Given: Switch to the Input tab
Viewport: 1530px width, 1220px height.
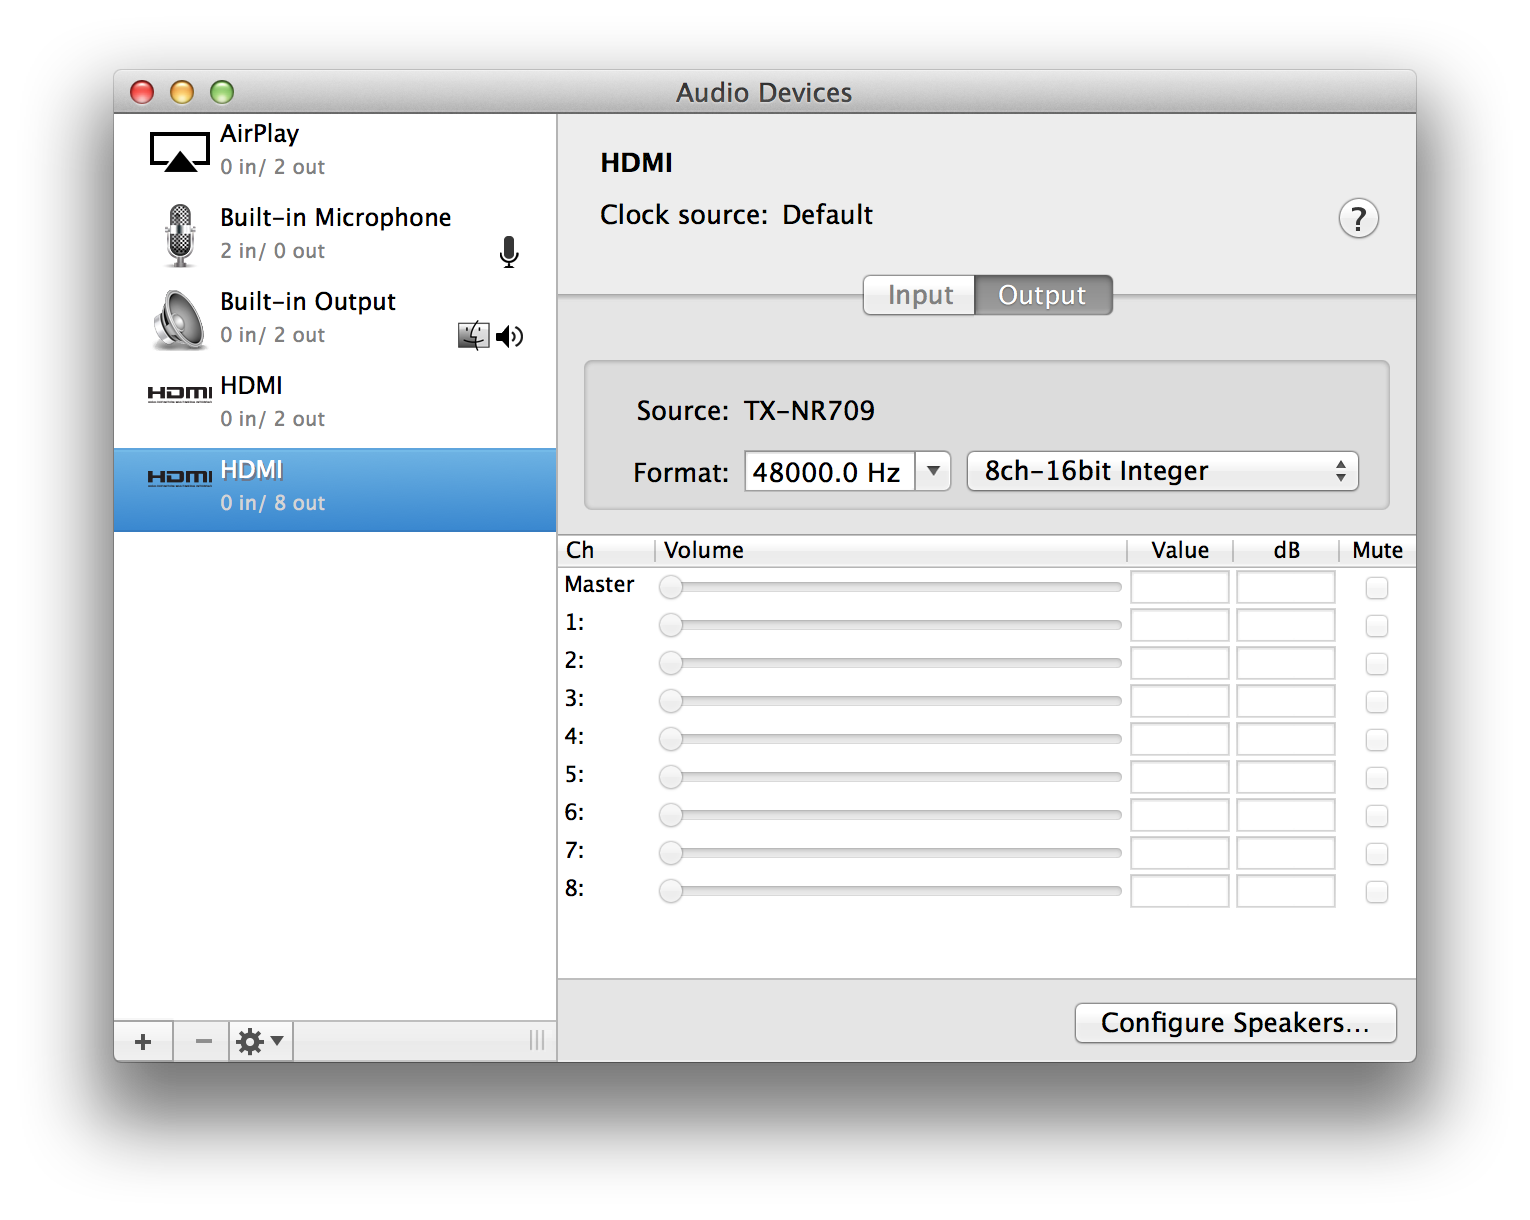Looking at the screenshot, I should pyautogui.click(x=919, y=295).
